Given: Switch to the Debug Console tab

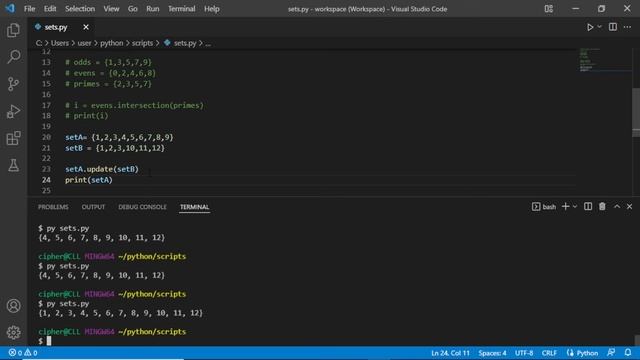Looking at the screenshot, I should [142, 207].
